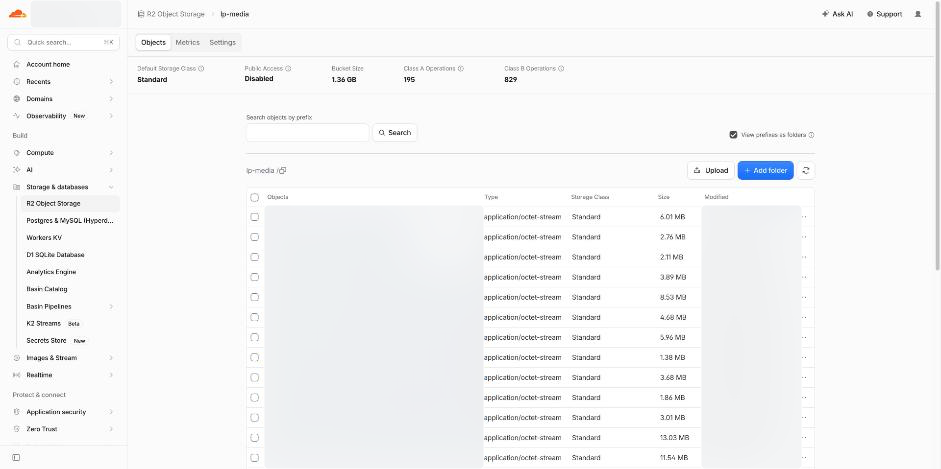
Task: Focus the Search objects by prefix field
Action: (x=308, y=133)
